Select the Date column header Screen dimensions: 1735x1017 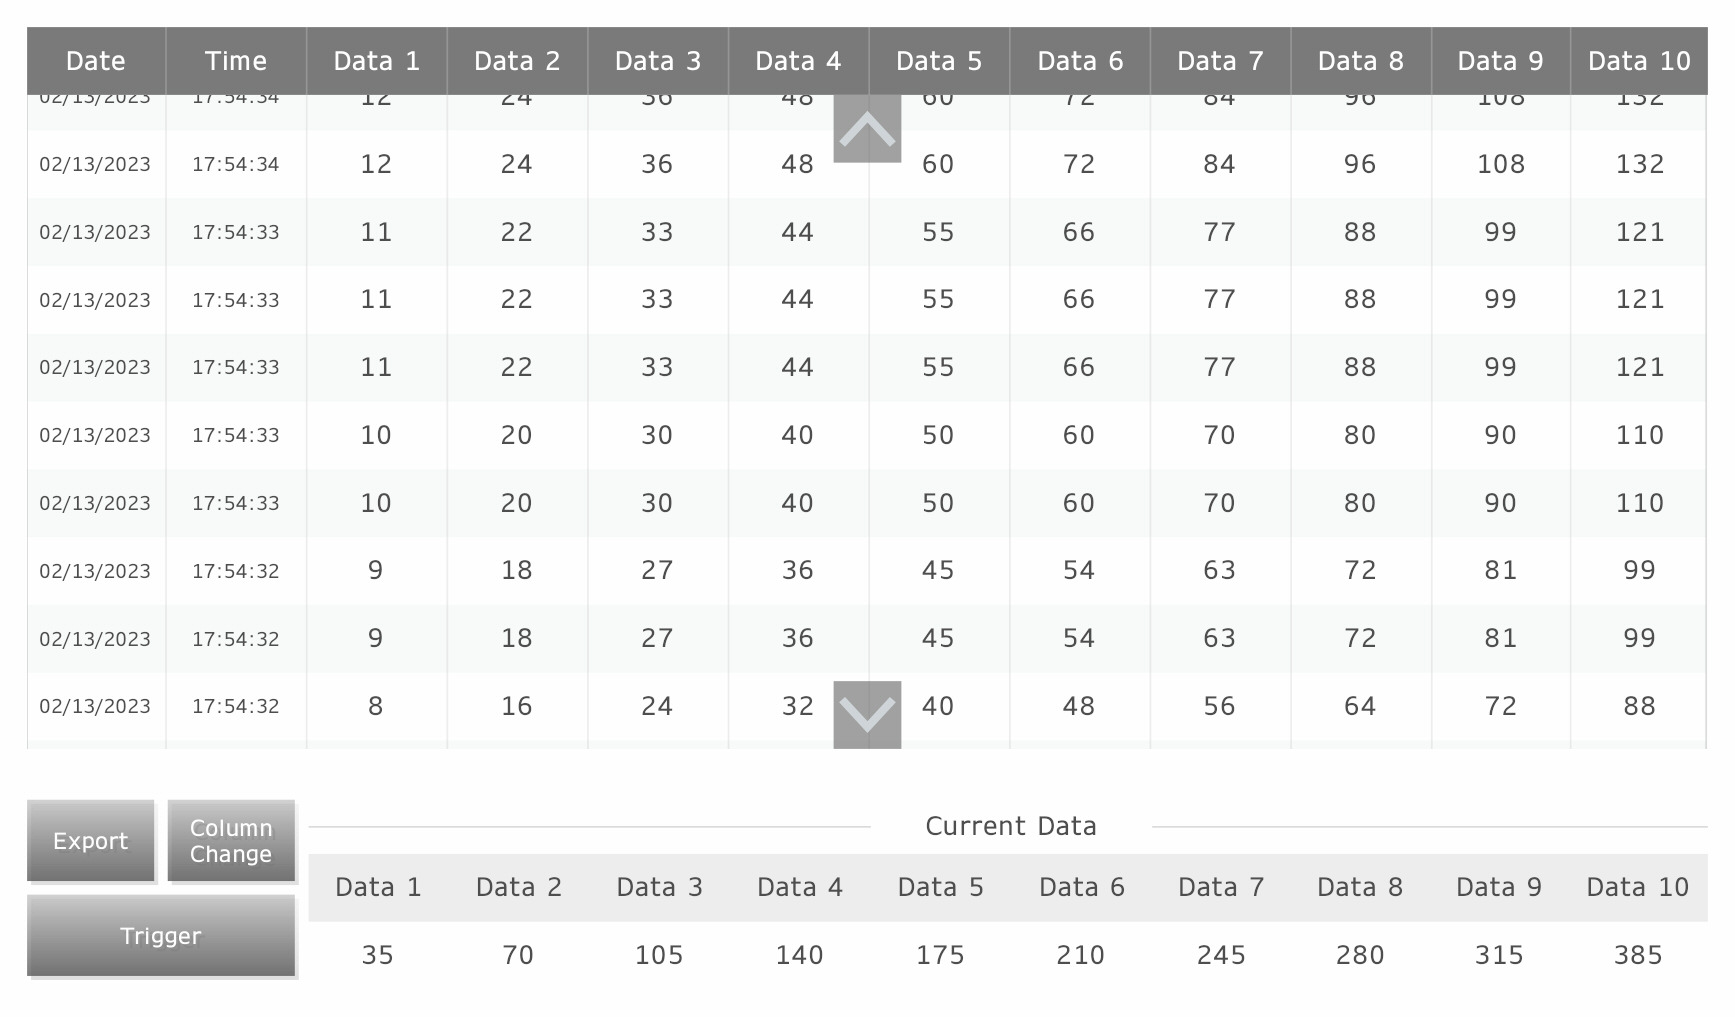tap(96, 61)
